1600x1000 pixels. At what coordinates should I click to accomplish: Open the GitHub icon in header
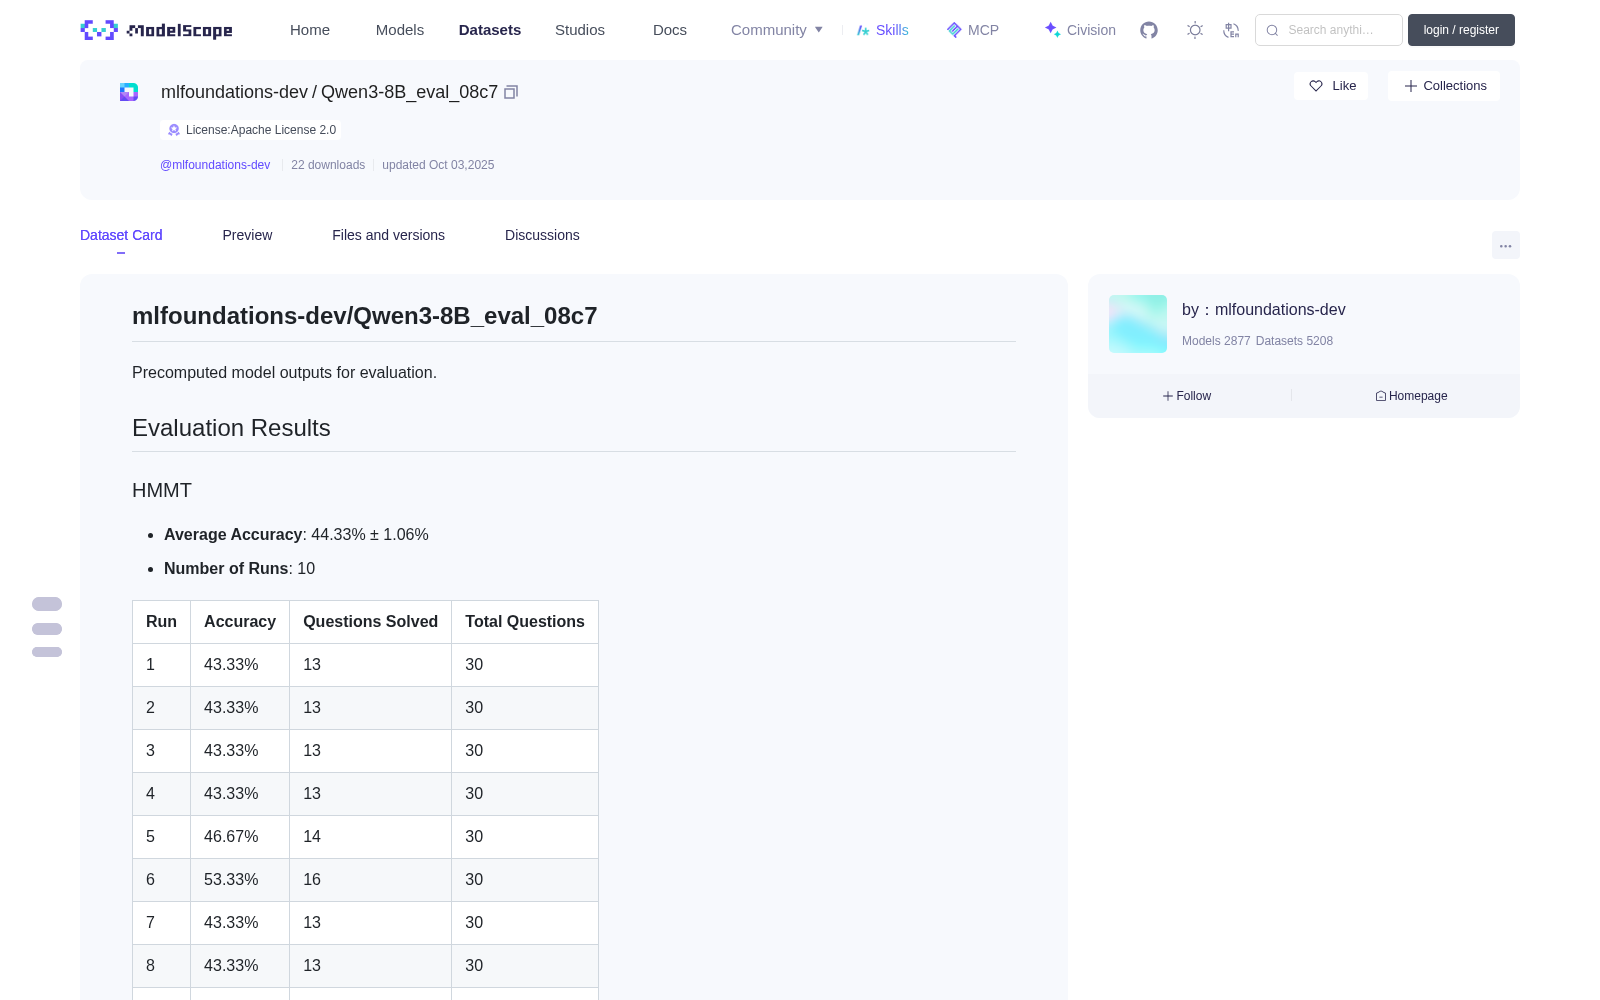[1149, 30]
